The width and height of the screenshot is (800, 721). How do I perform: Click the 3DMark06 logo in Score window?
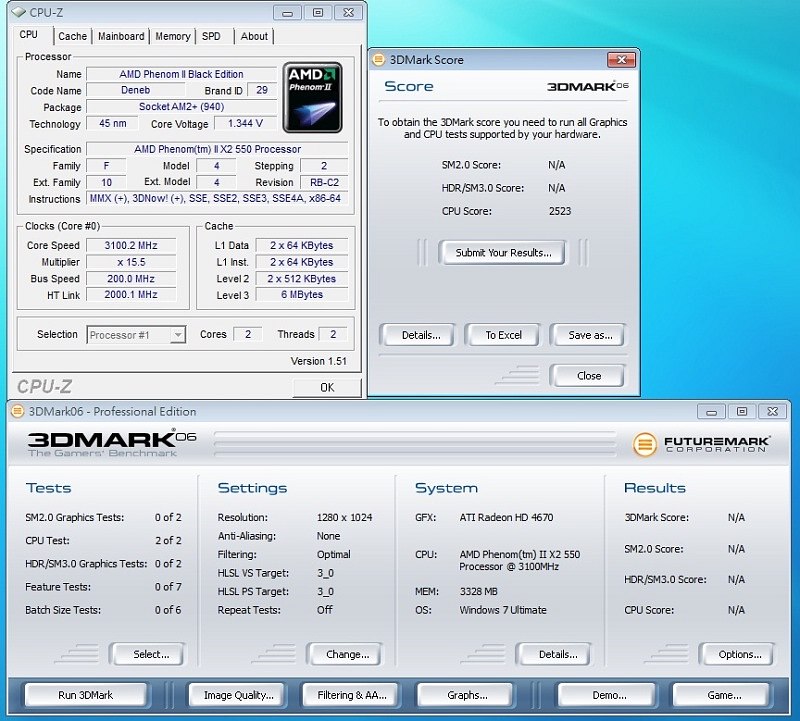pyautogui.click(x=588, y=86)
